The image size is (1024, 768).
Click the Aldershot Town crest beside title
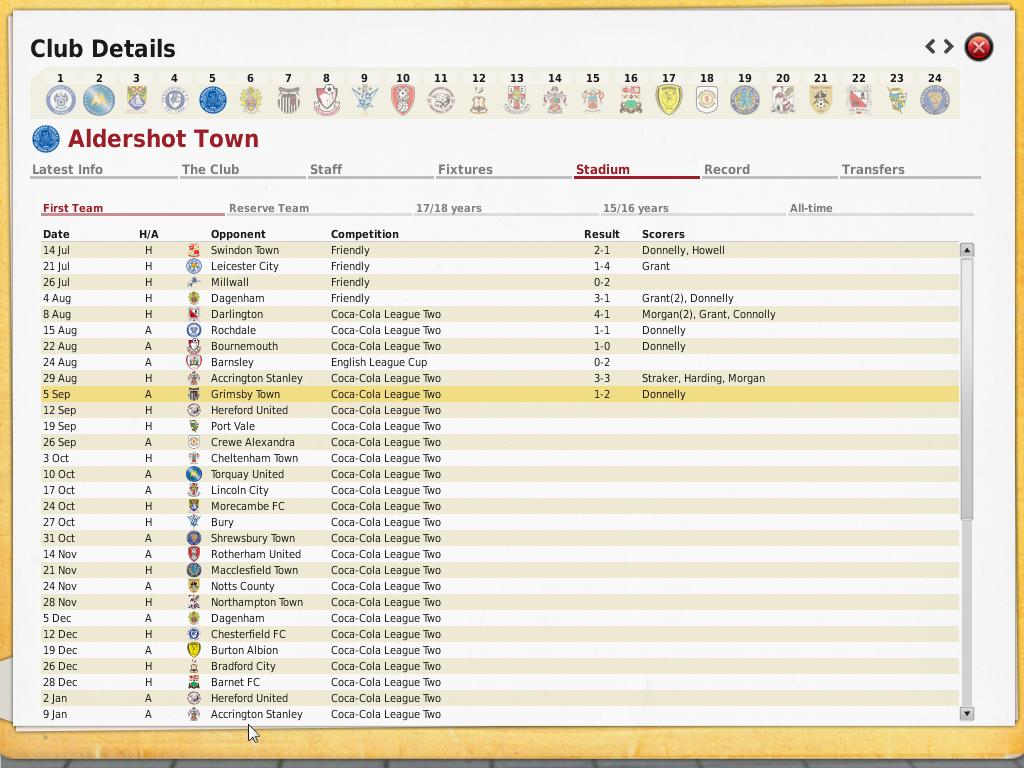(46, 139)
